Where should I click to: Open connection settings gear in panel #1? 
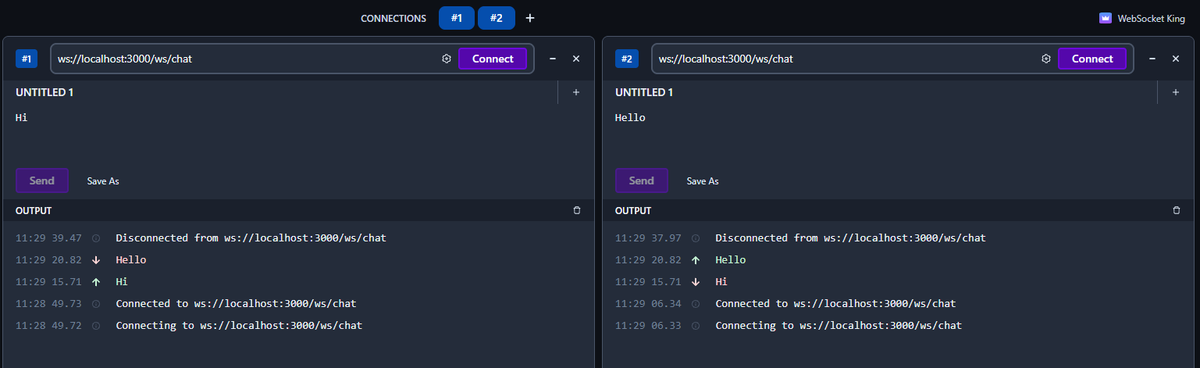[446, 59]
